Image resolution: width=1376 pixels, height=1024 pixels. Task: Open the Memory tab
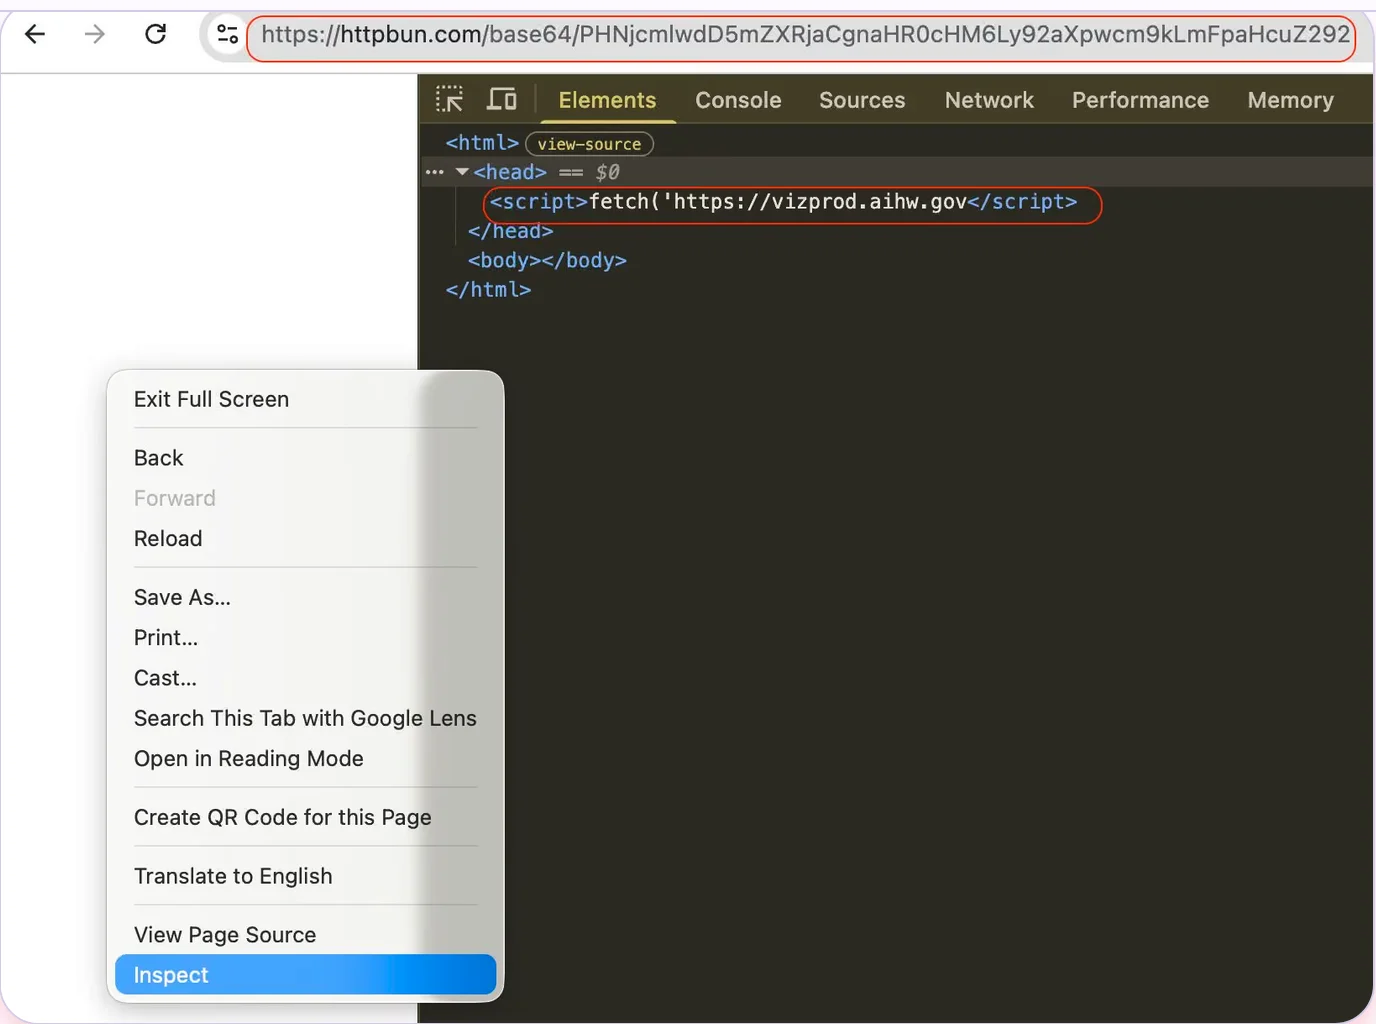point(1290,100)
